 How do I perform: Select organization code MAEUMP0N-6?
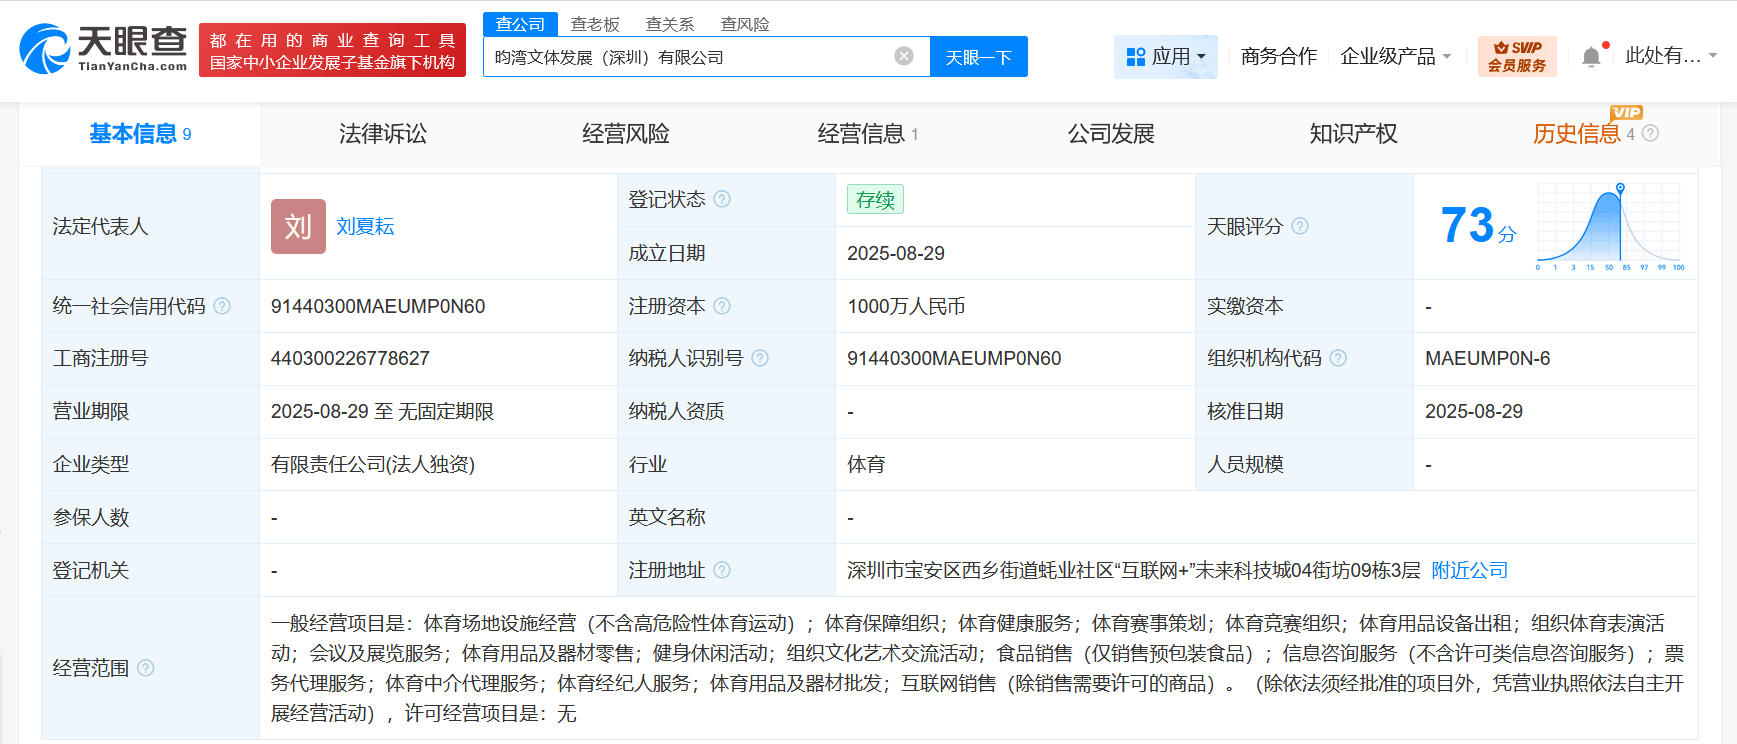[x=1488, y=358]
